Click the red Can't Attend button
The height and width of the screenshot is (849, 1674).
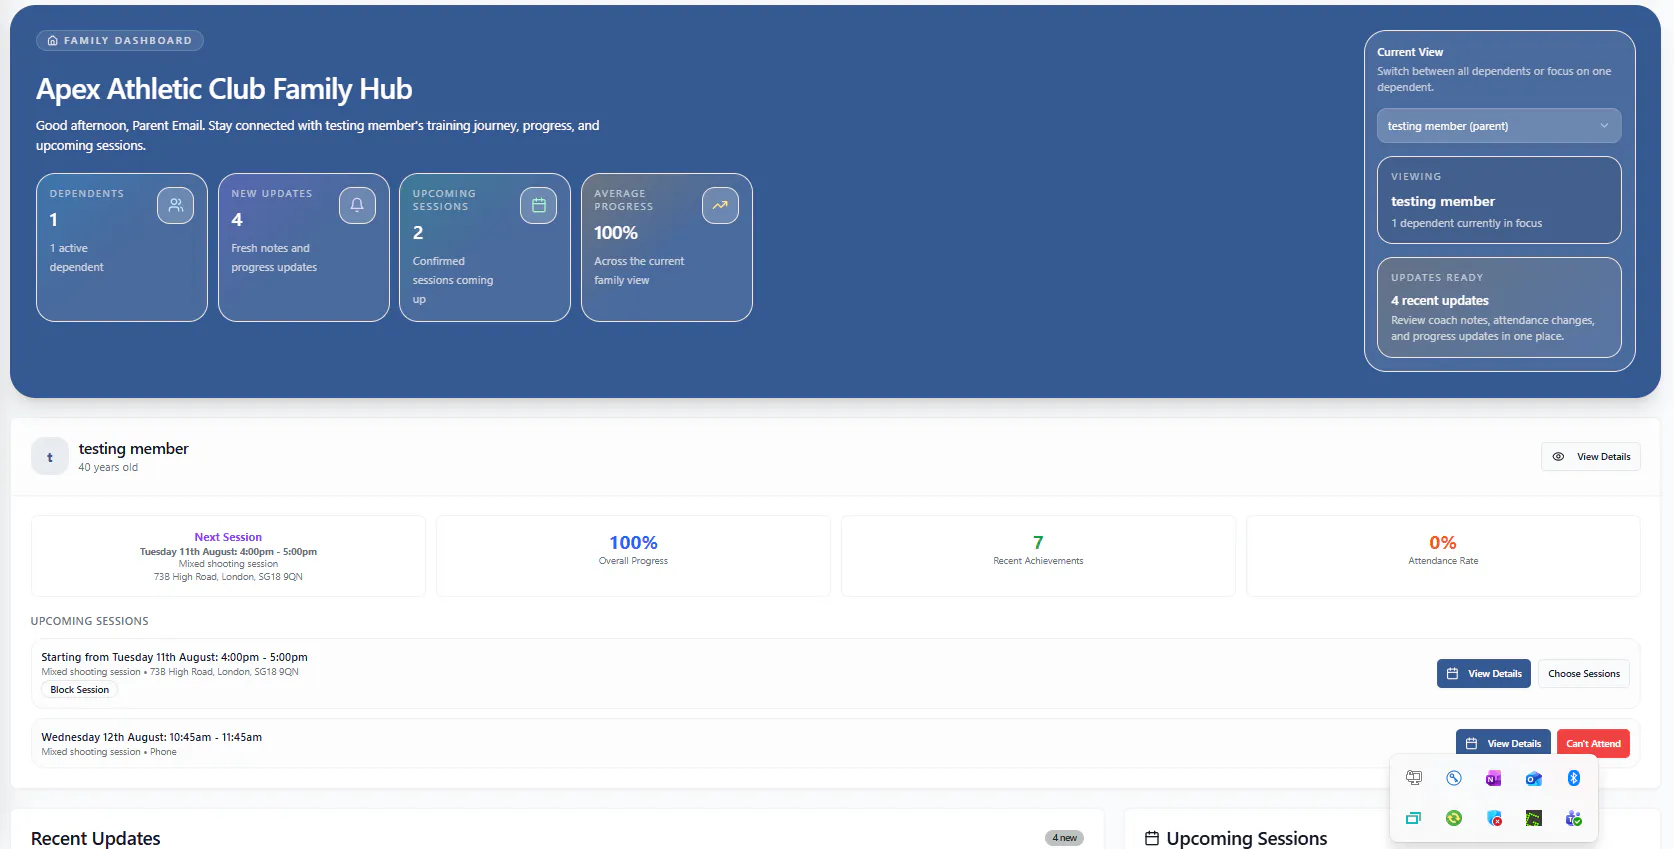[x=1593, y=744]
